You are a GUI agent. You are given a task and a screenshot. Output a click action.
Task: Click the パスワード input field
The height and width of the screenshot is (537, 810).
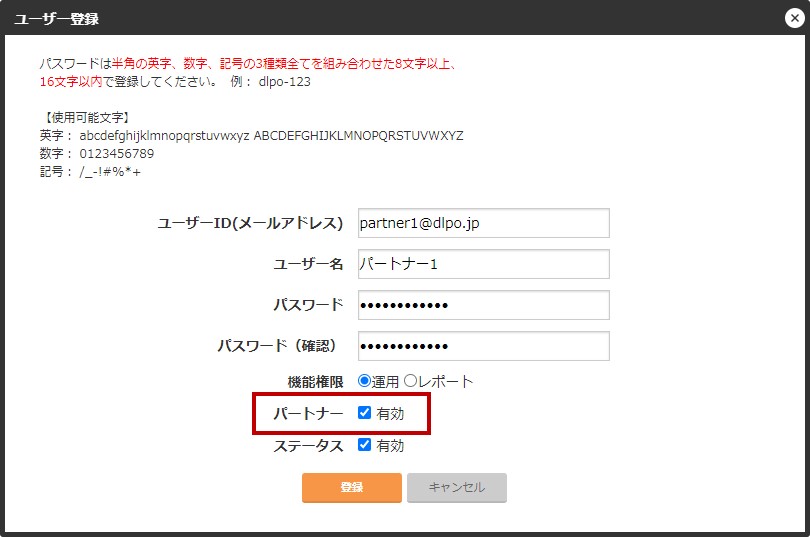tap(484, 305)
